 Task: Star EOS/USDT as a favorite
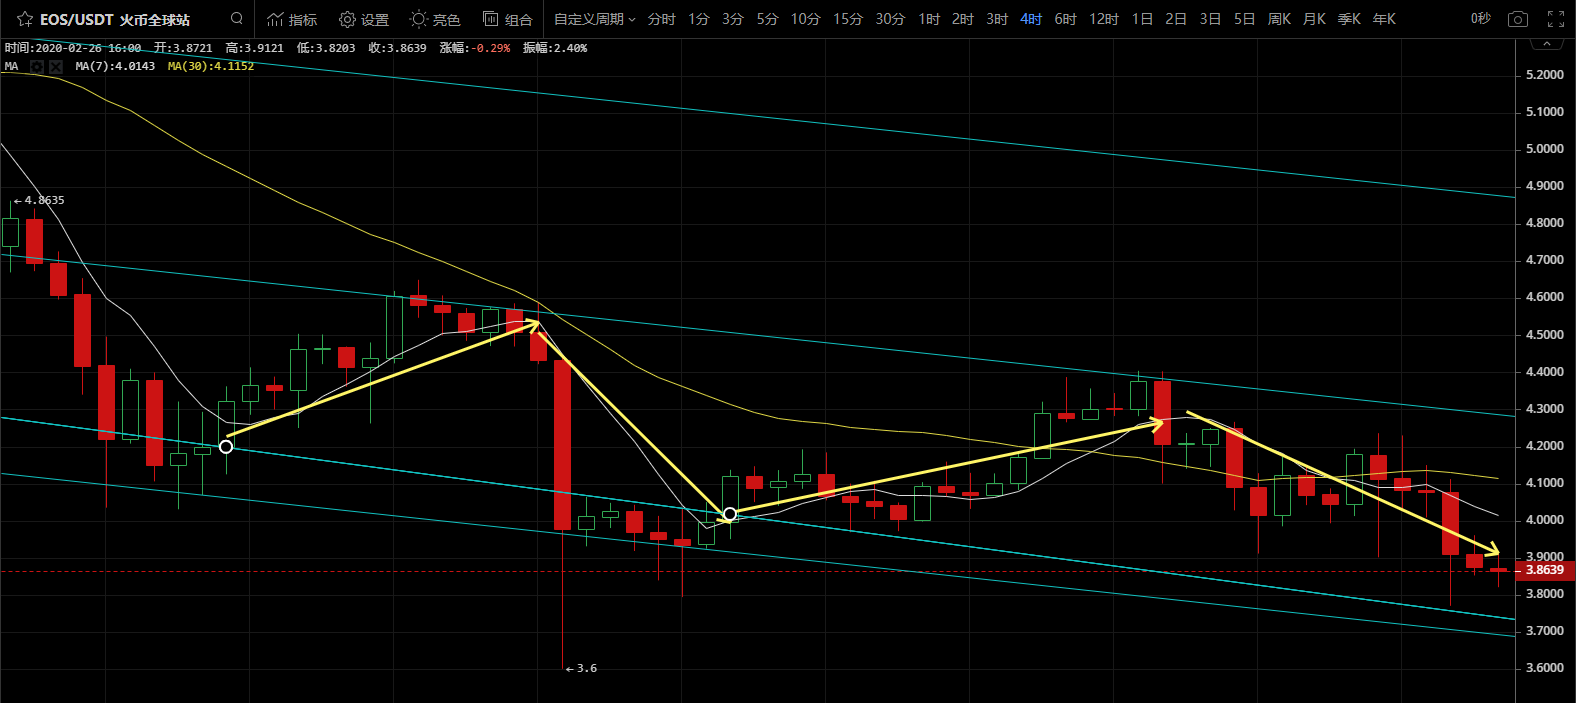(x=25, y=19)
